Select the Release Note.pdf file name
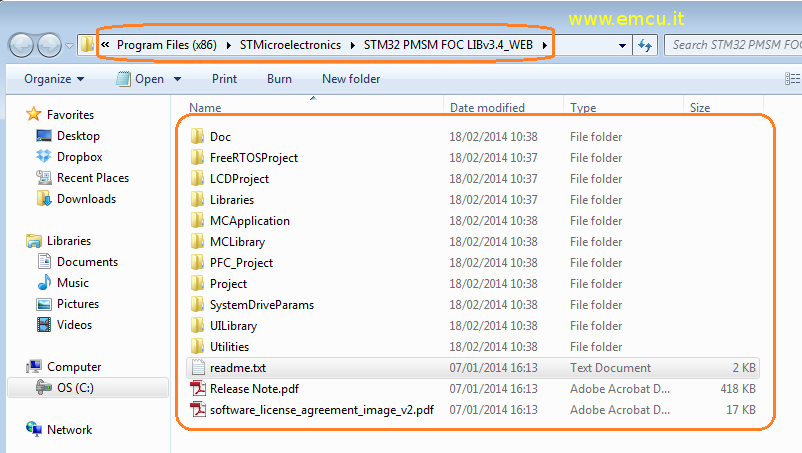The height and width of the screenshot is (453, 802). point(254,389)
